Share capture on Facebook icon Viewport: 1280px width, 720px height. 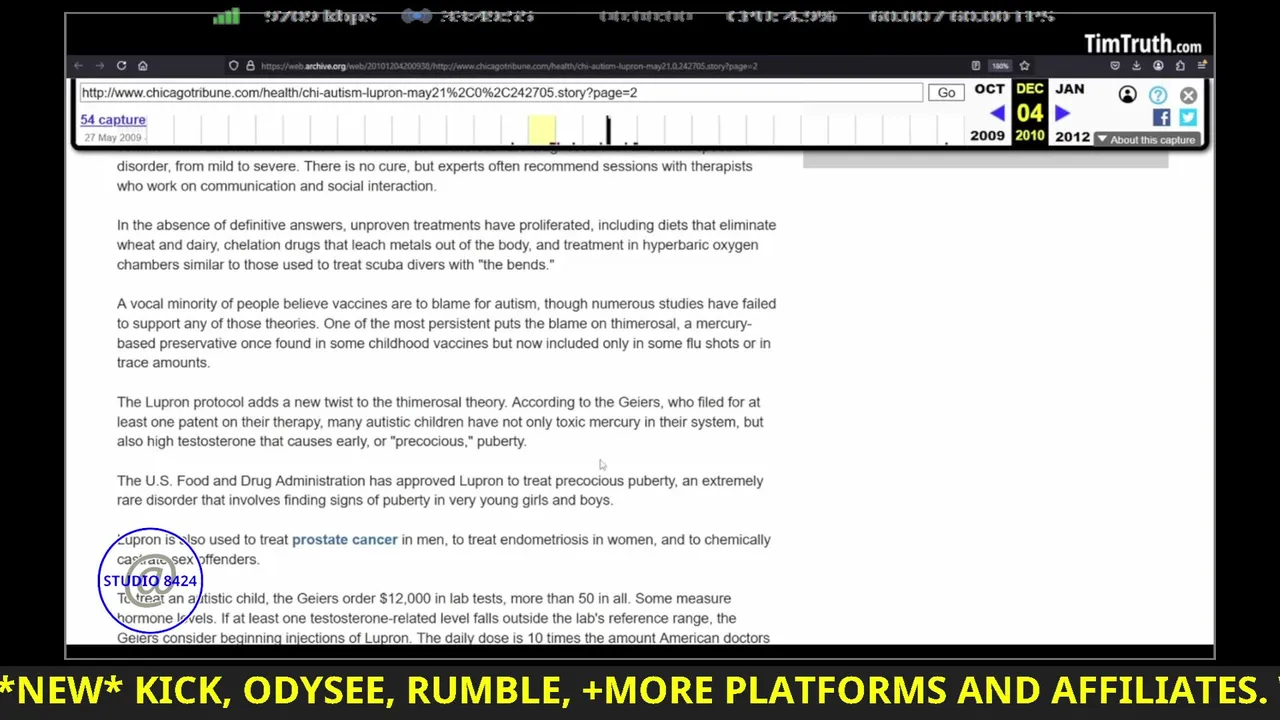point(1161,117)
